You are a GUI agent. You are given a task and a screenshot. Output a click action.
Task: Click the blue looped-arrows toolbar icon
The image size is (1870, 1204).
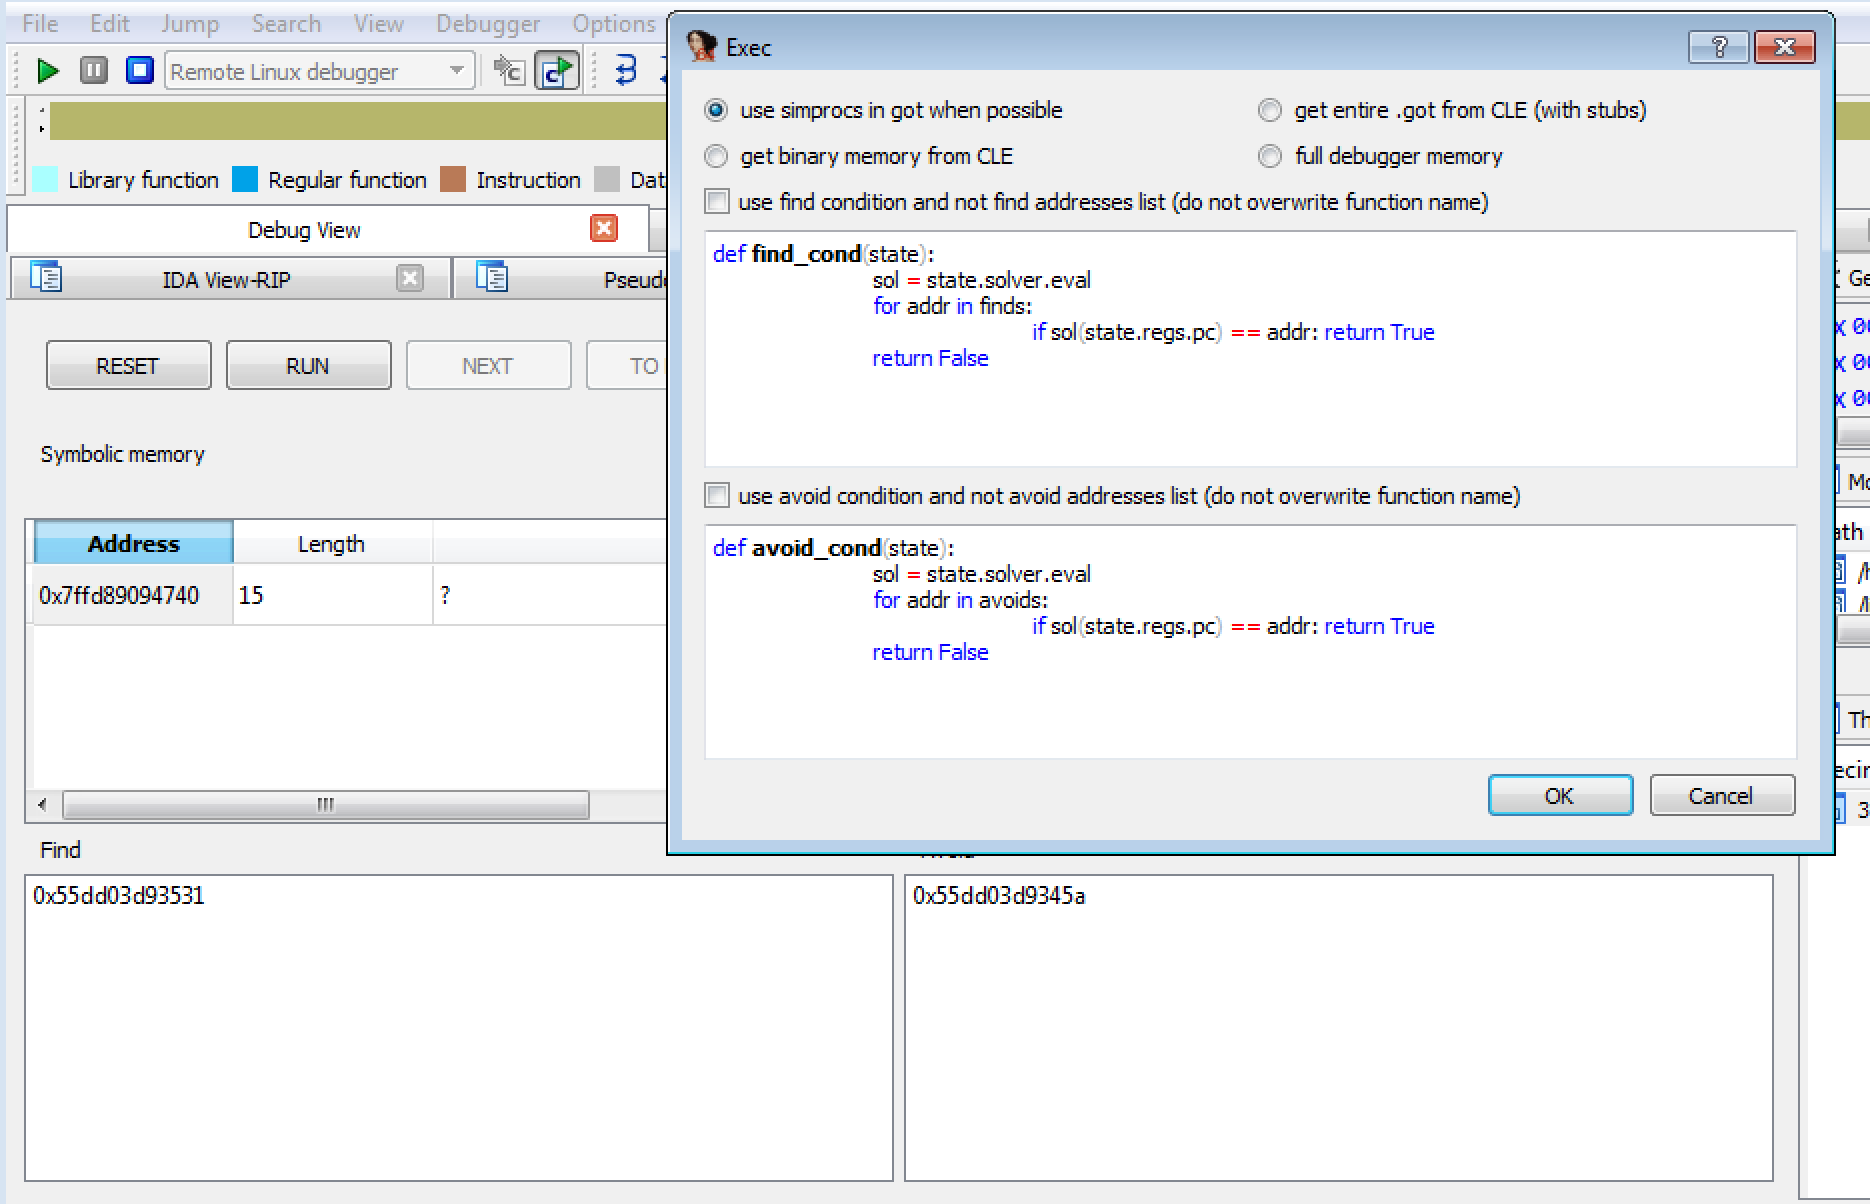click(626, 71)
